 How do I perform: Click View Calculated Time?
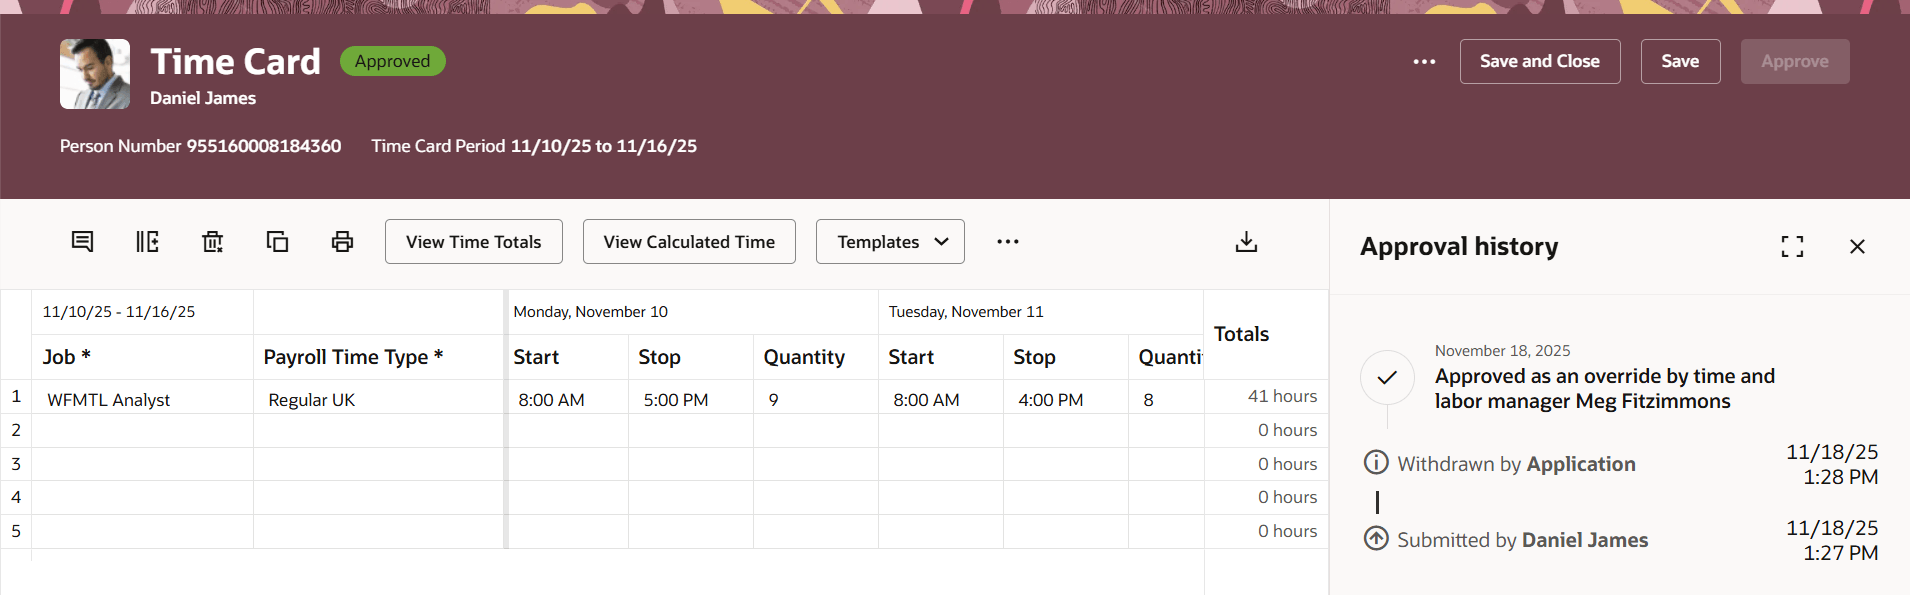pos(688,241)
